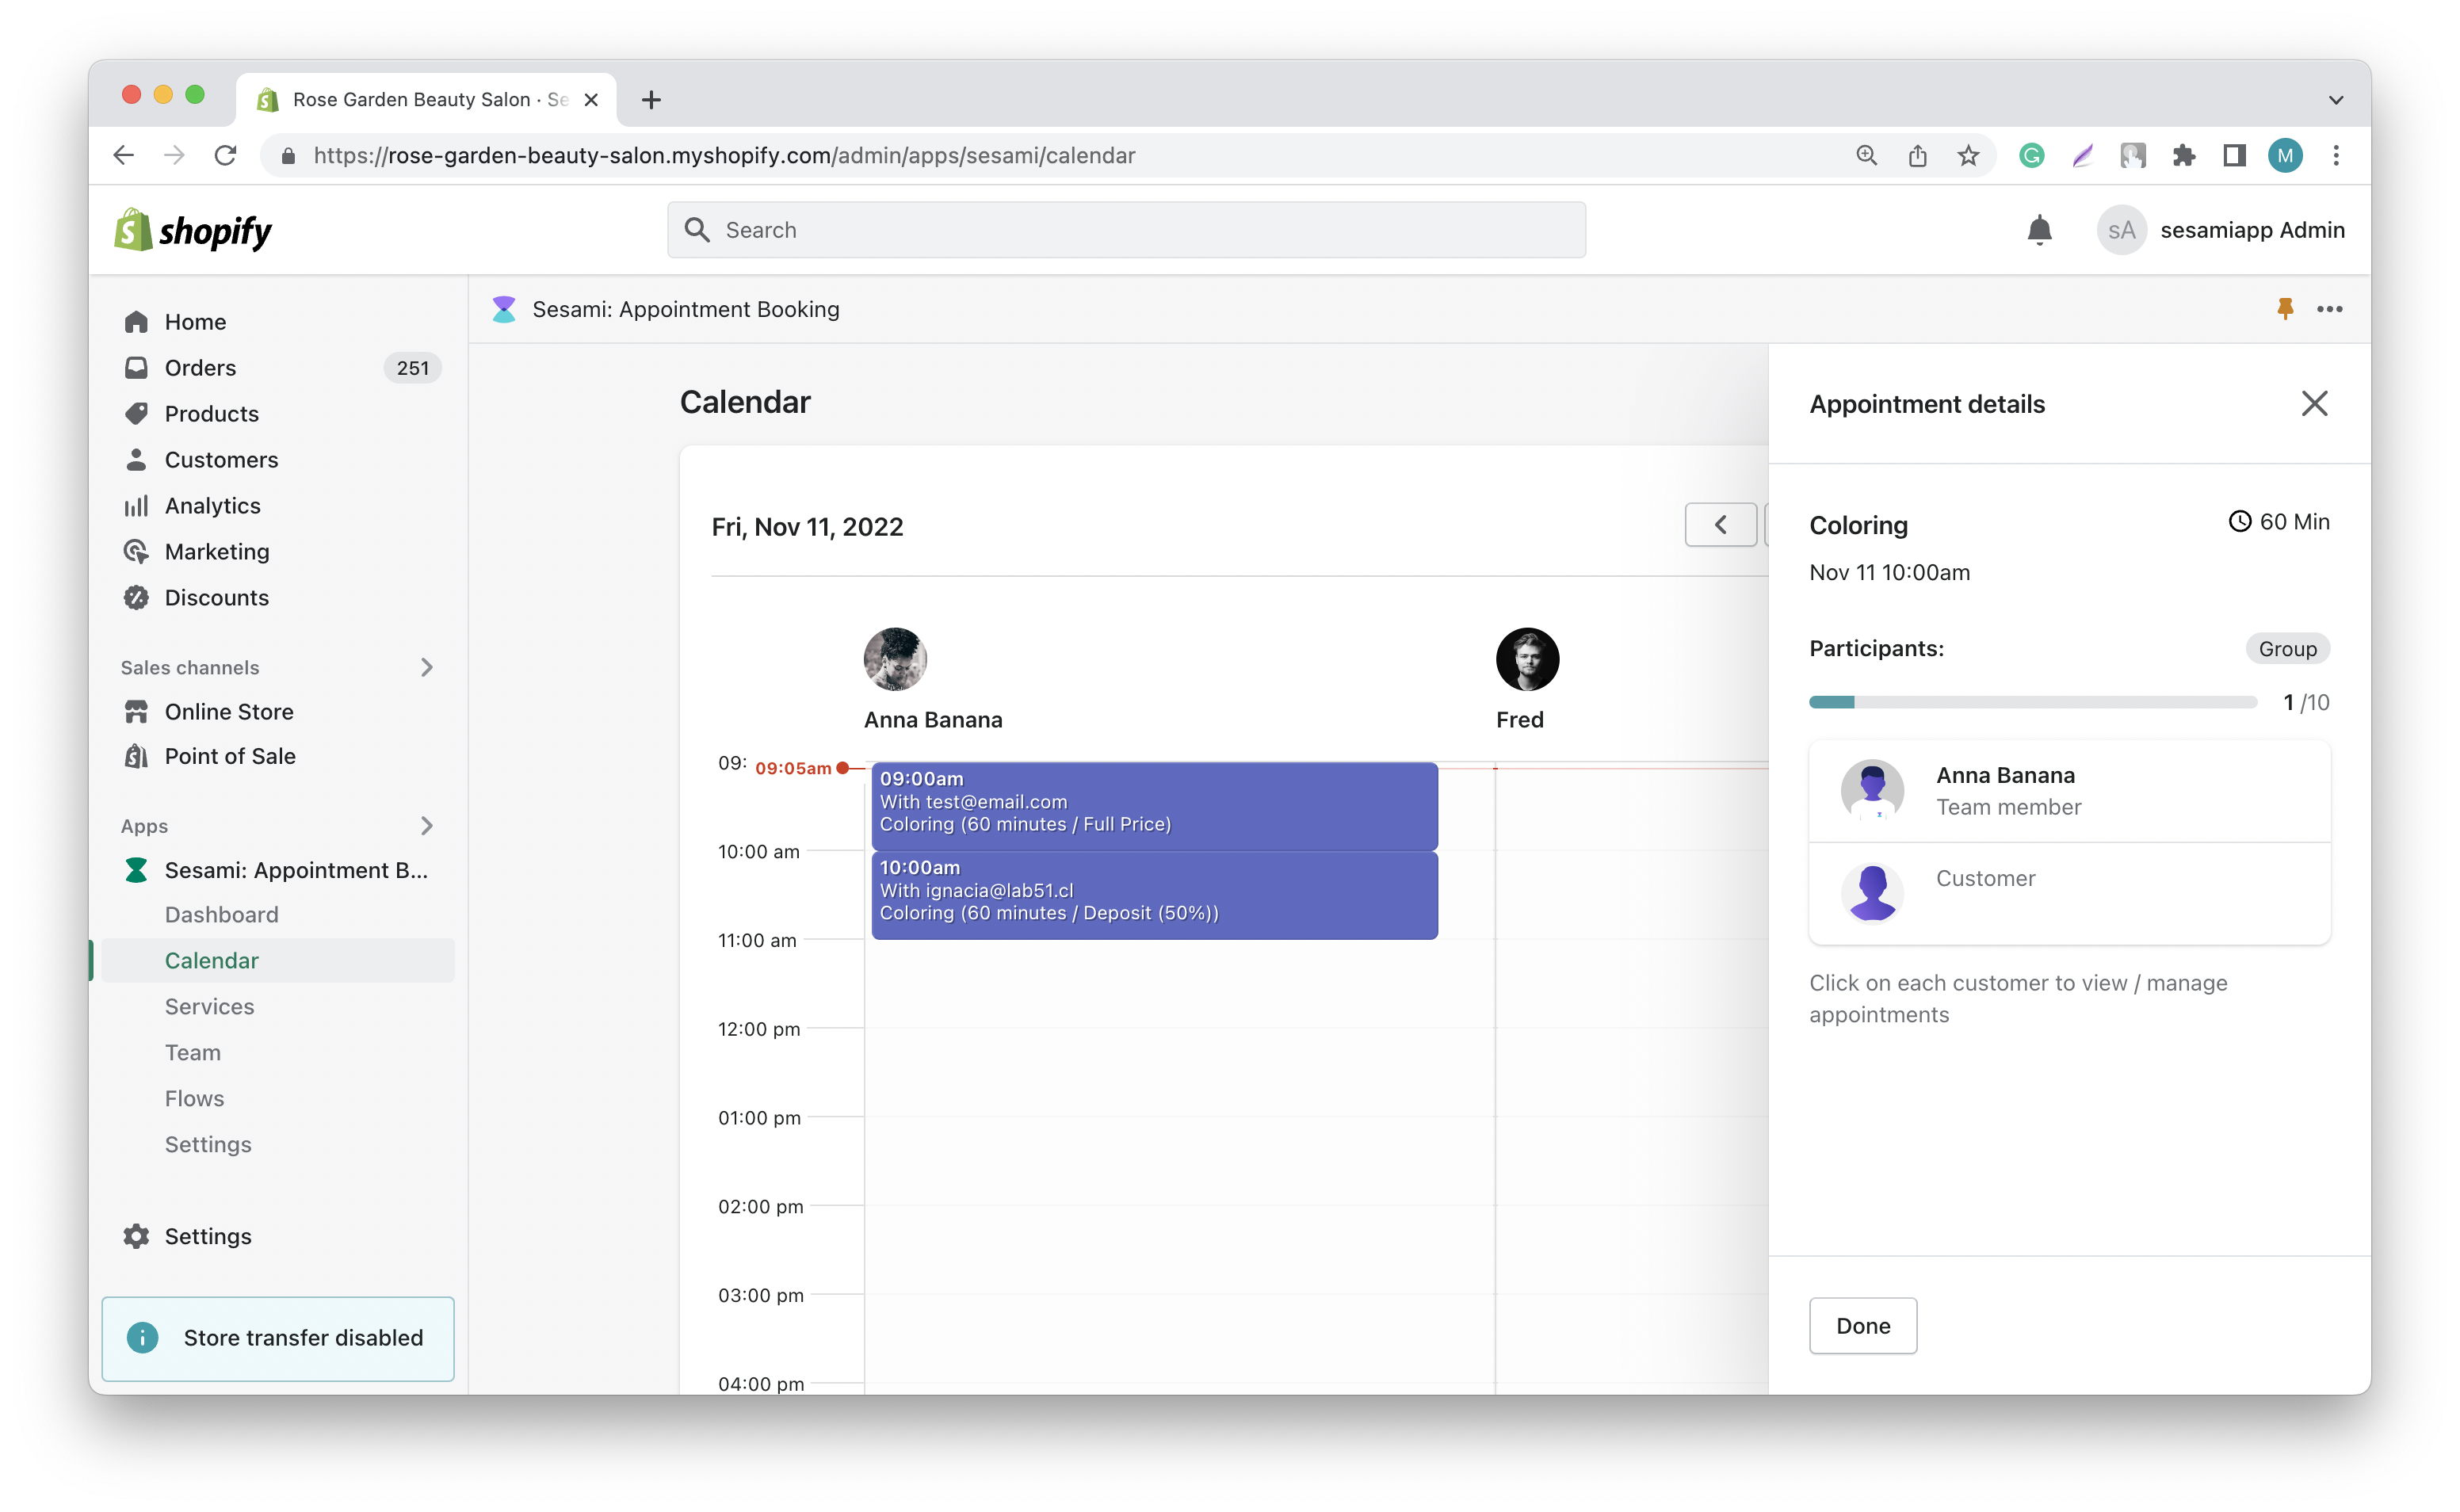Toggle the browser side panel icon
This screenshot has height=1512, width=2460.
[2234, 155]
